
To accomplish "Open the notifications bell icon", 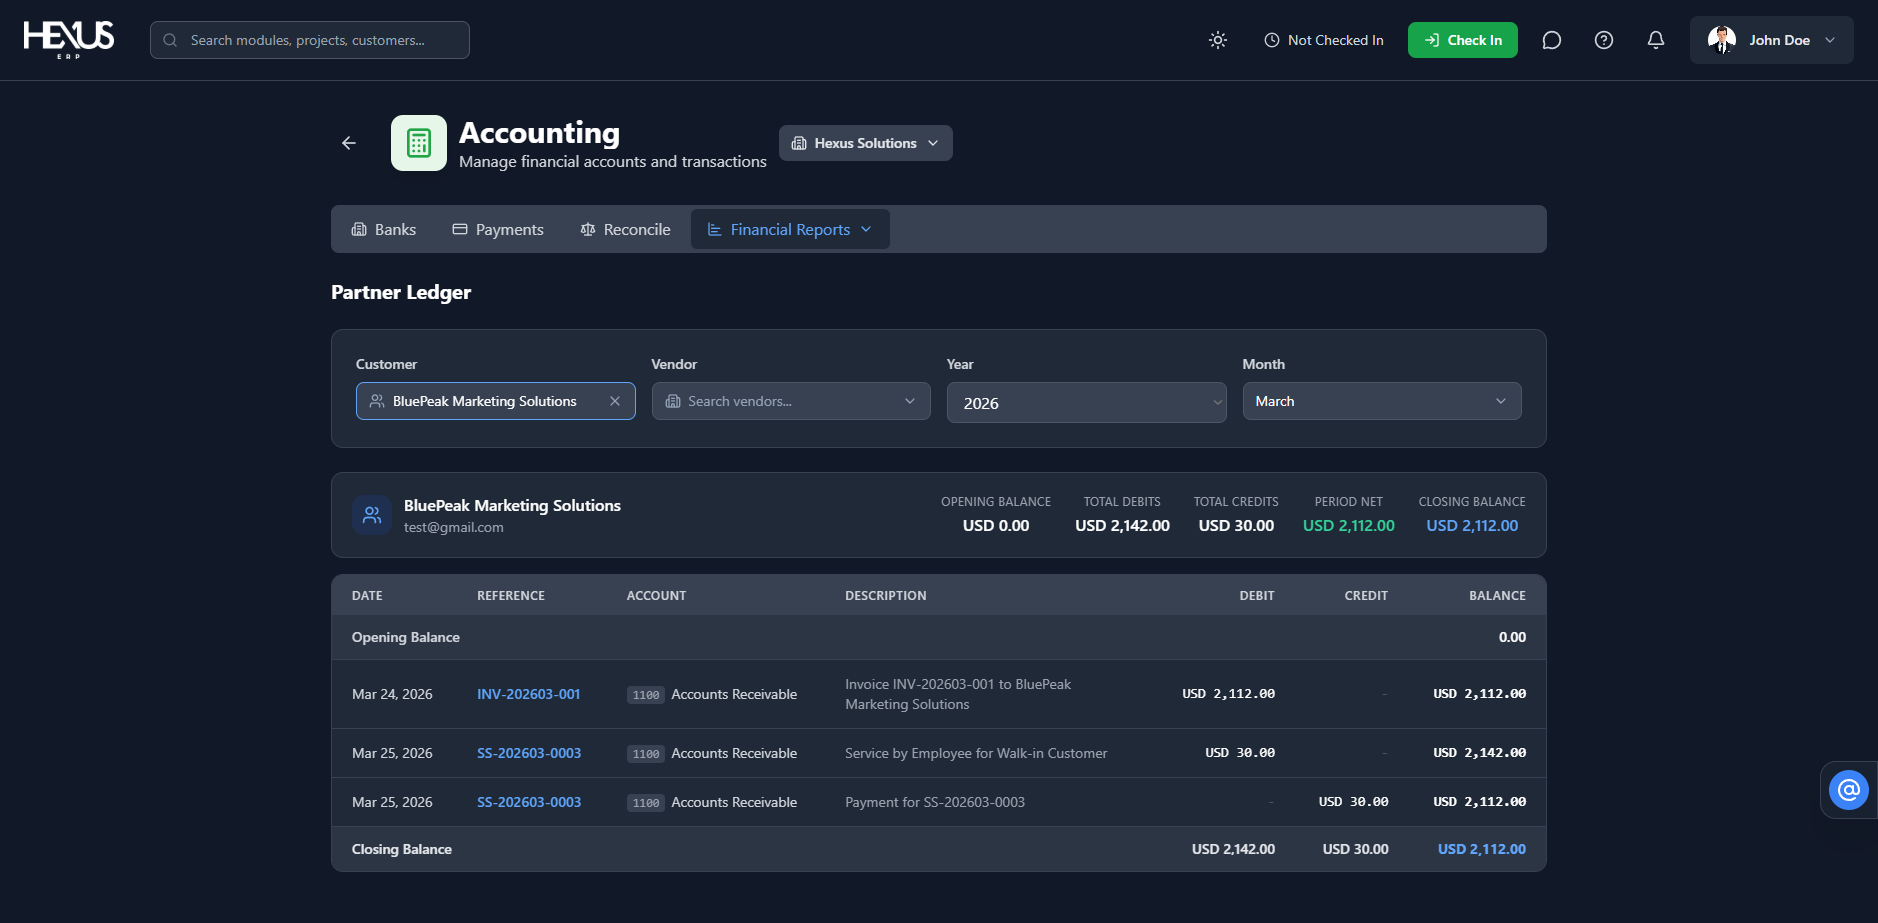I will 1656,40.
